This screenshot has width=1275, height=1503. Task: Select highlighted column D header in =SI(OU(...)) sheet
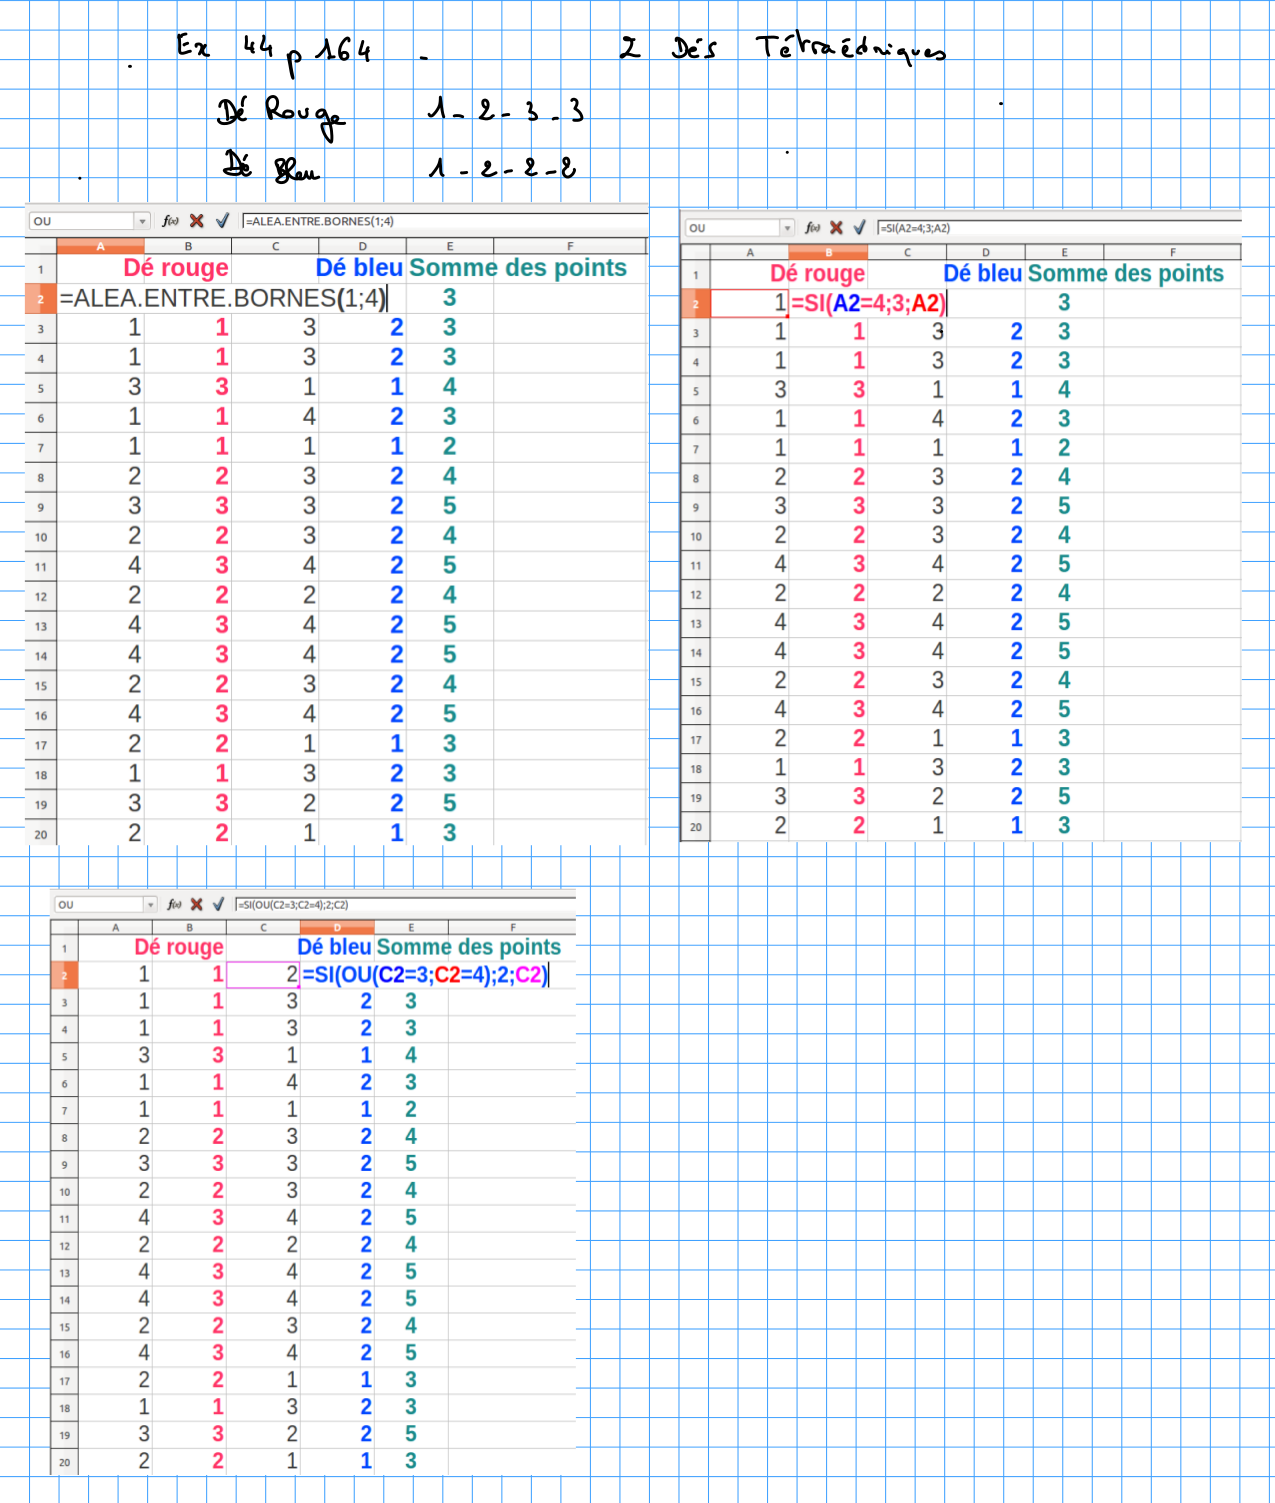pos(337,928)
